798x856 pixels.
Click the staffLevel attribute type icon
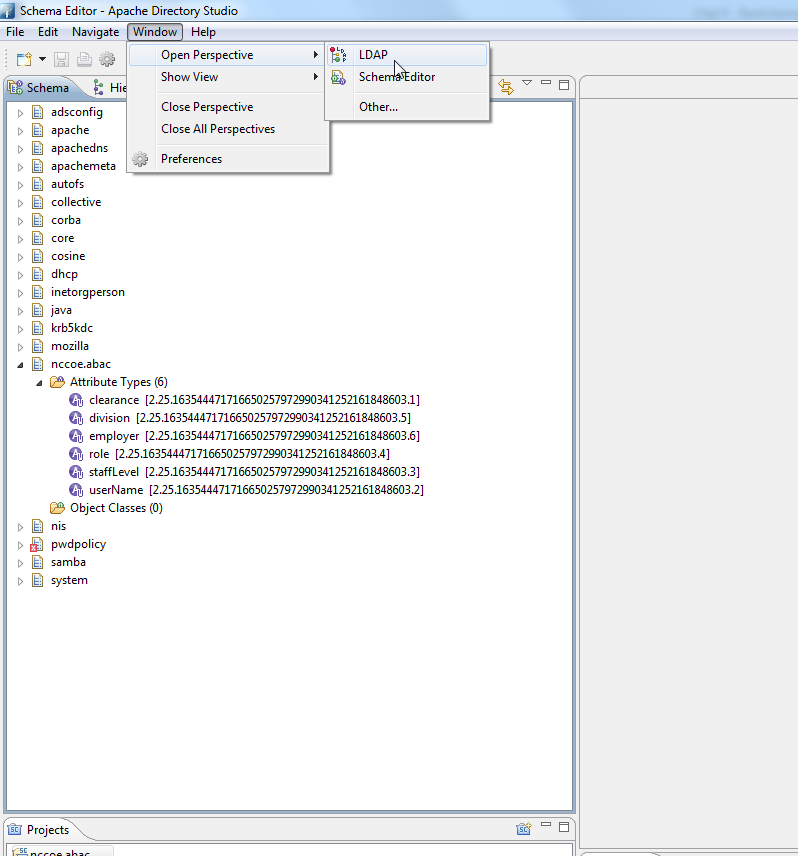click(x=76, y=472)
